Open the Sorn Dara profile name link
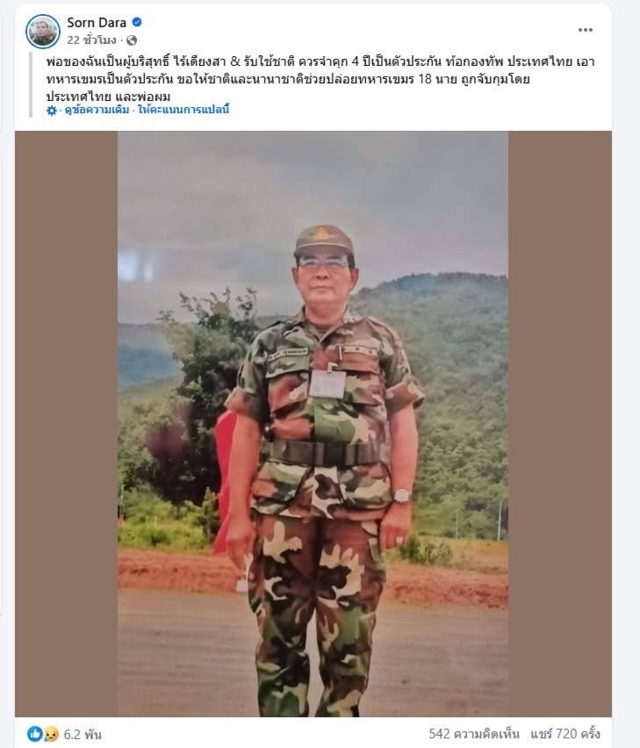This screenshot has width=640, height=748. click(97, 22)
